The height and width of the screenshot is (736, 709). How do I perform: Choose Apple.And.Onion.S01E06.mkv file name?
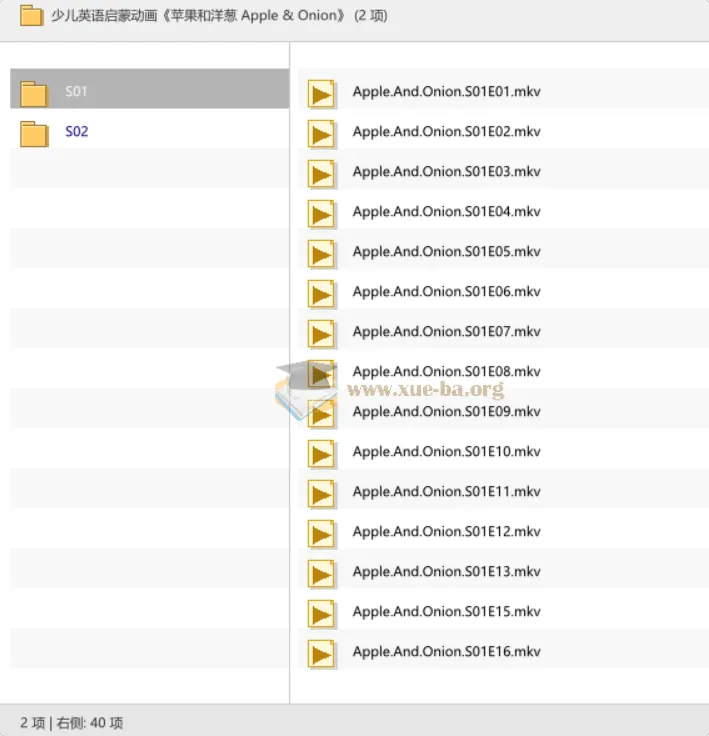tap(447, 291)
